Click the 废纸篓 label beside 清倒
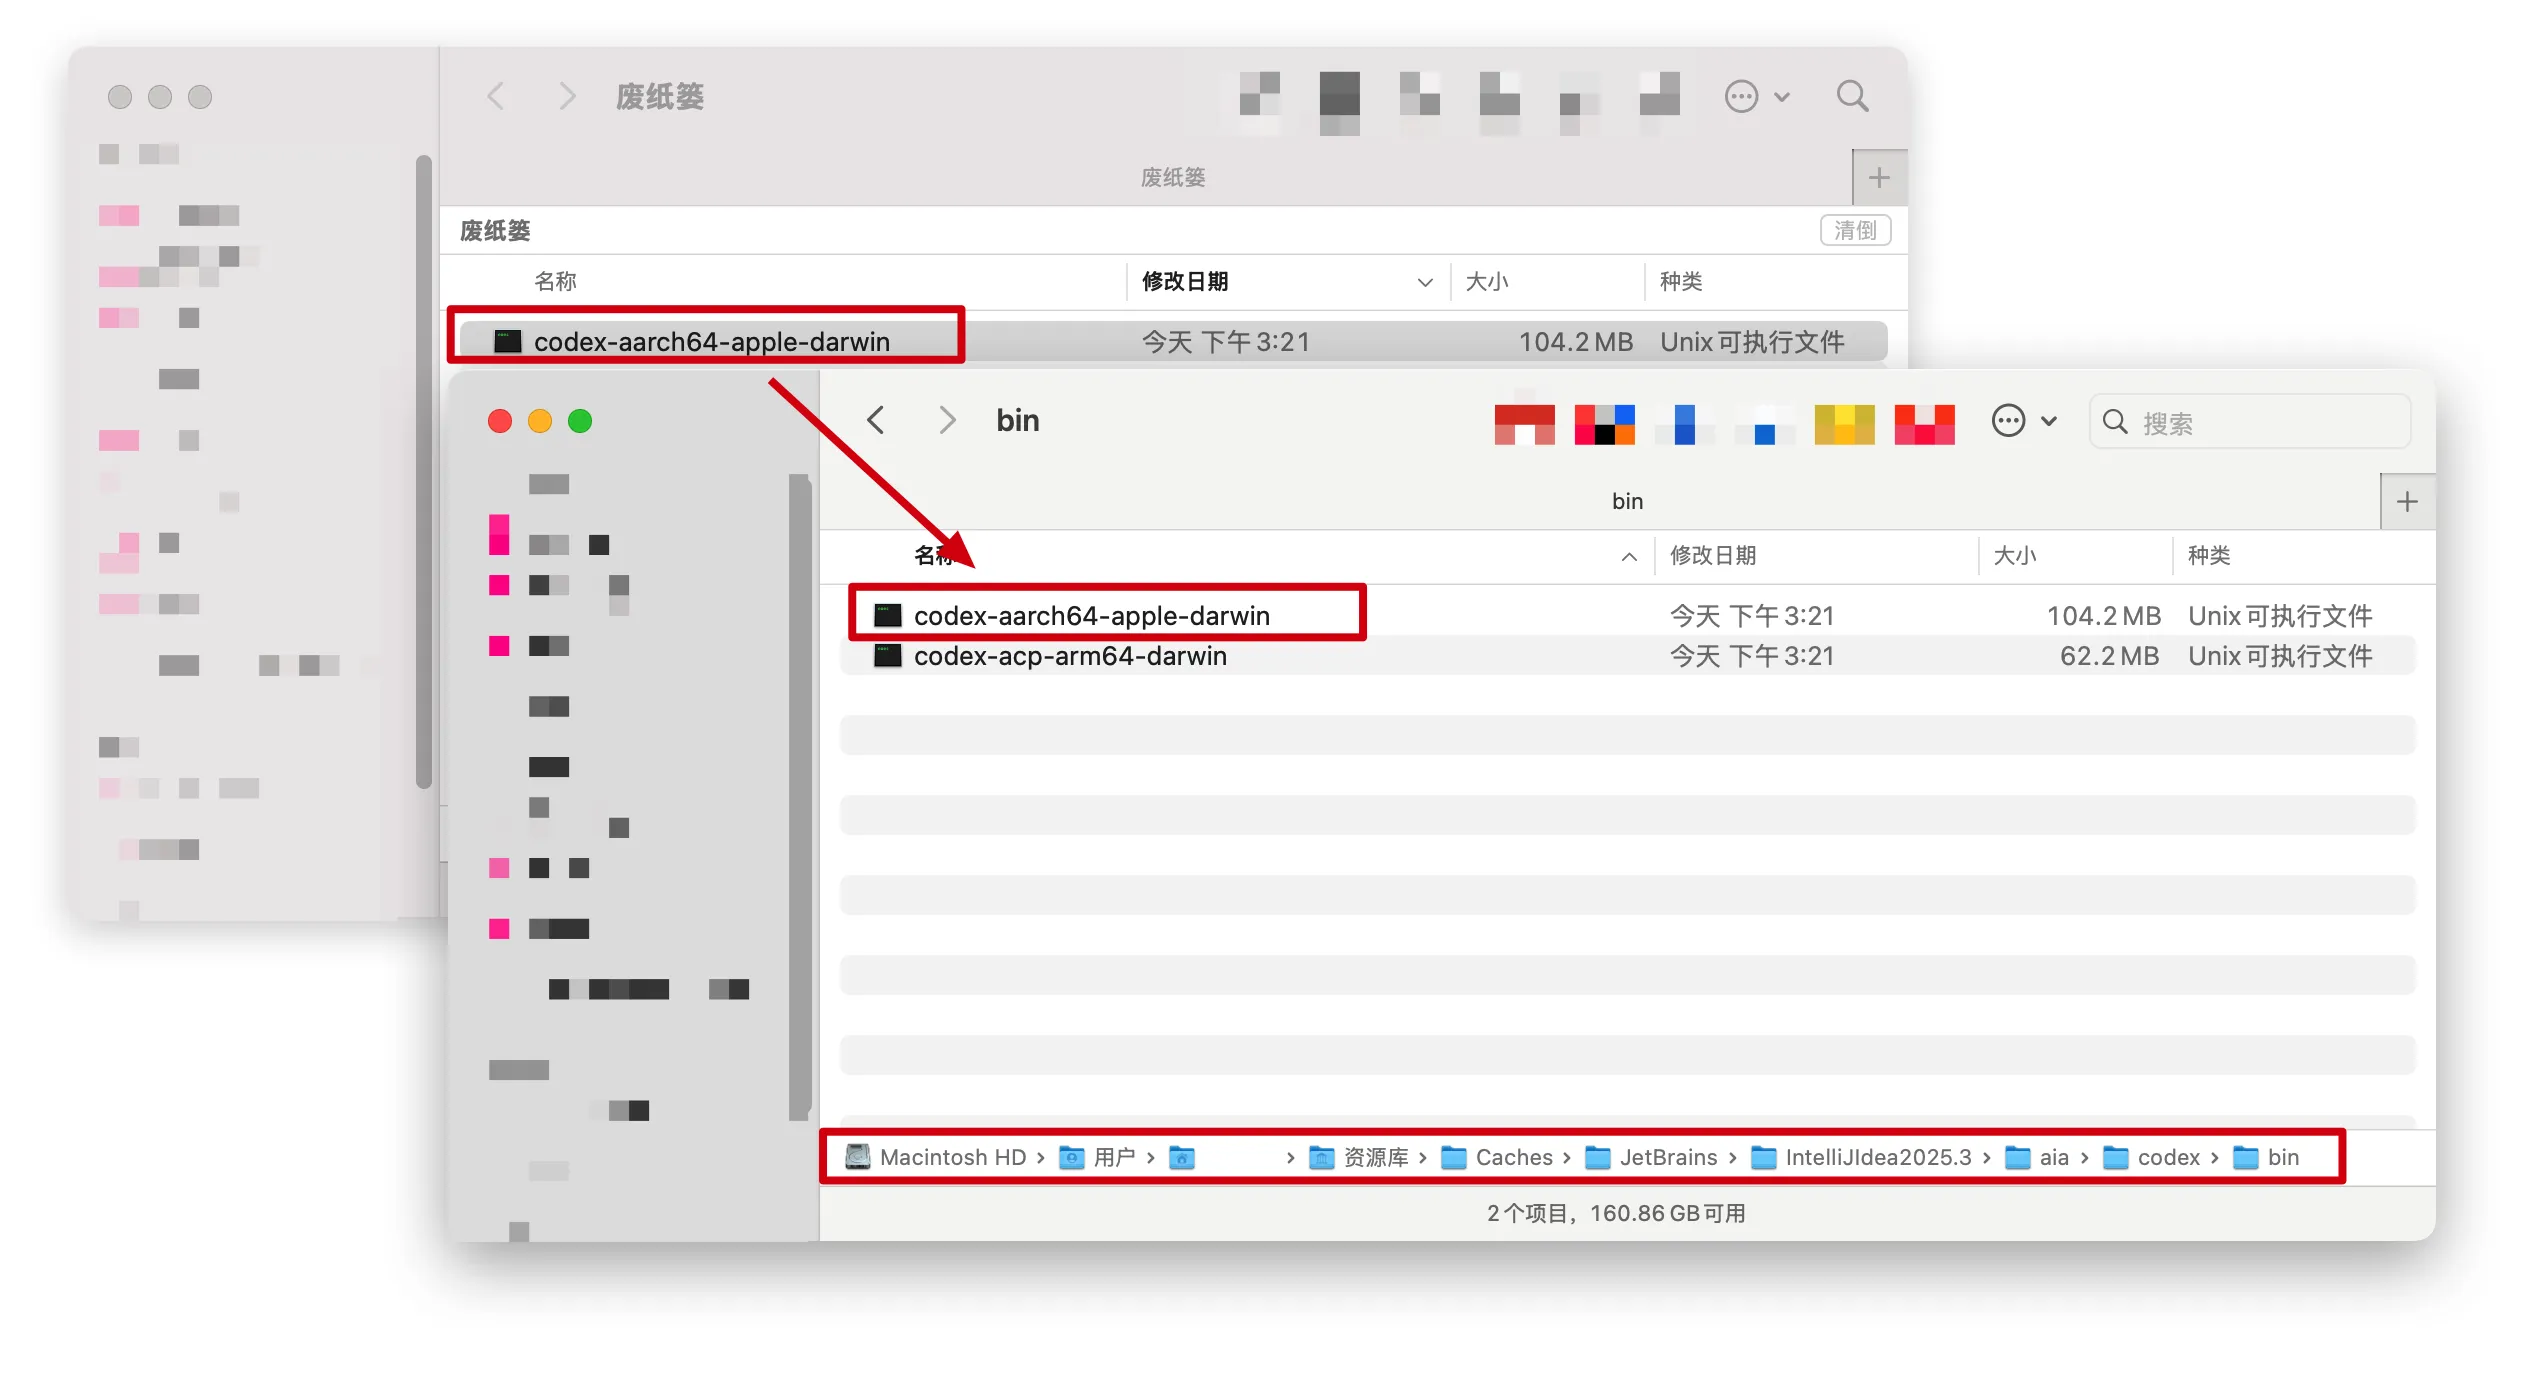 tap(495, 230)
